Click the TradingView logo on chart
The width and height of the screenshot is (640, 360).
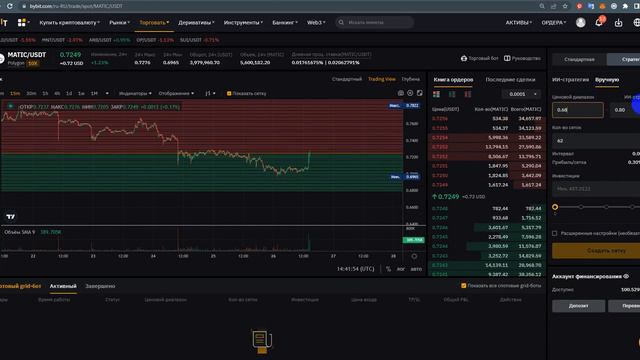point(11,216)
